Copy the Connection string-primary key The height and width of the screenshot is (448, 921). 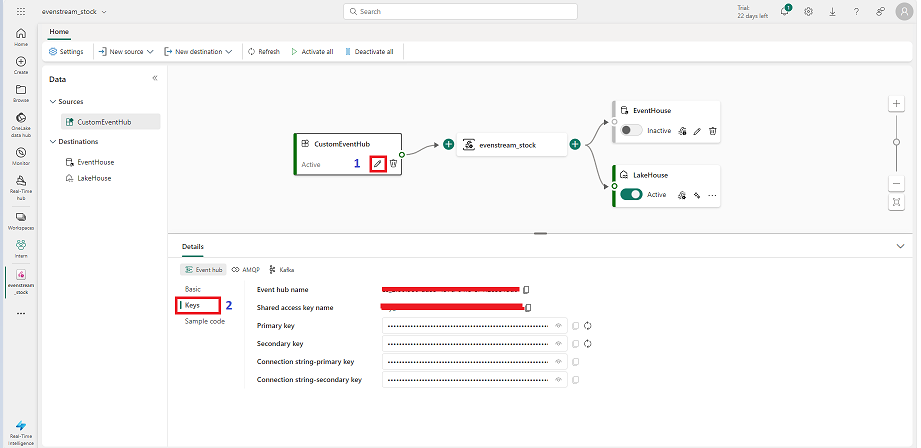coord(576,362)
